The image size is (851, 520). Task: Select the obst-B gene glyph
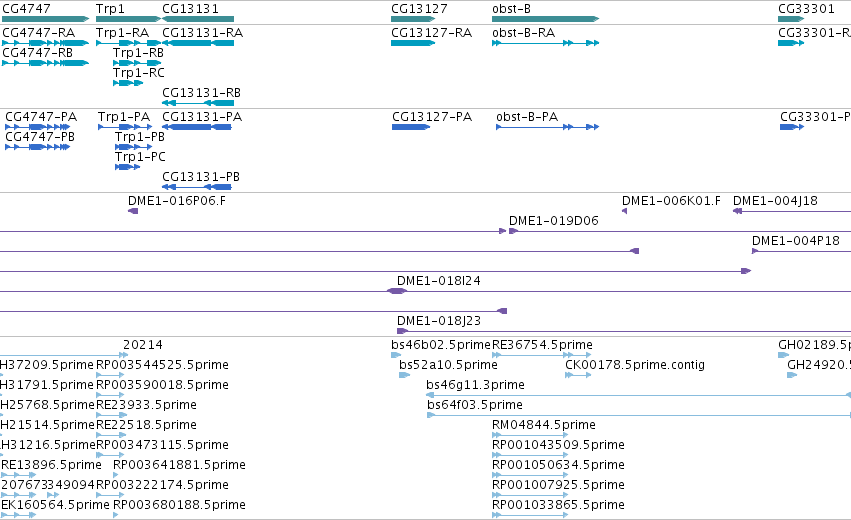click(x=545, y=19)
